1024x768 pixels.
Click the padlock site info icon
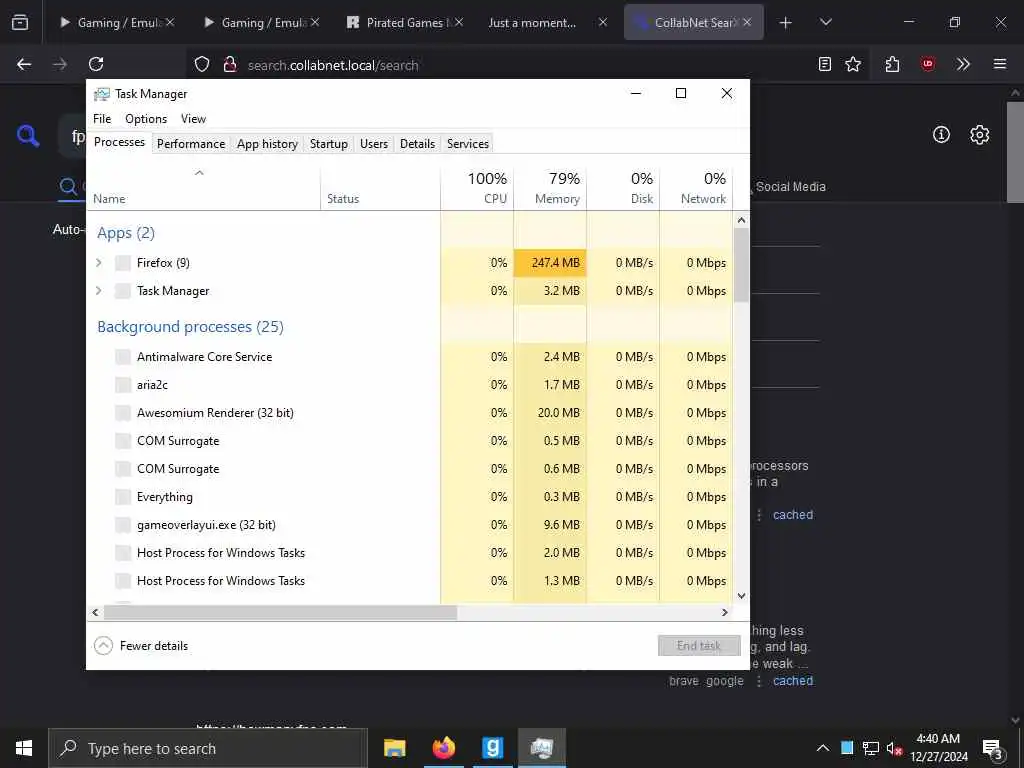(x=229, y=65)
